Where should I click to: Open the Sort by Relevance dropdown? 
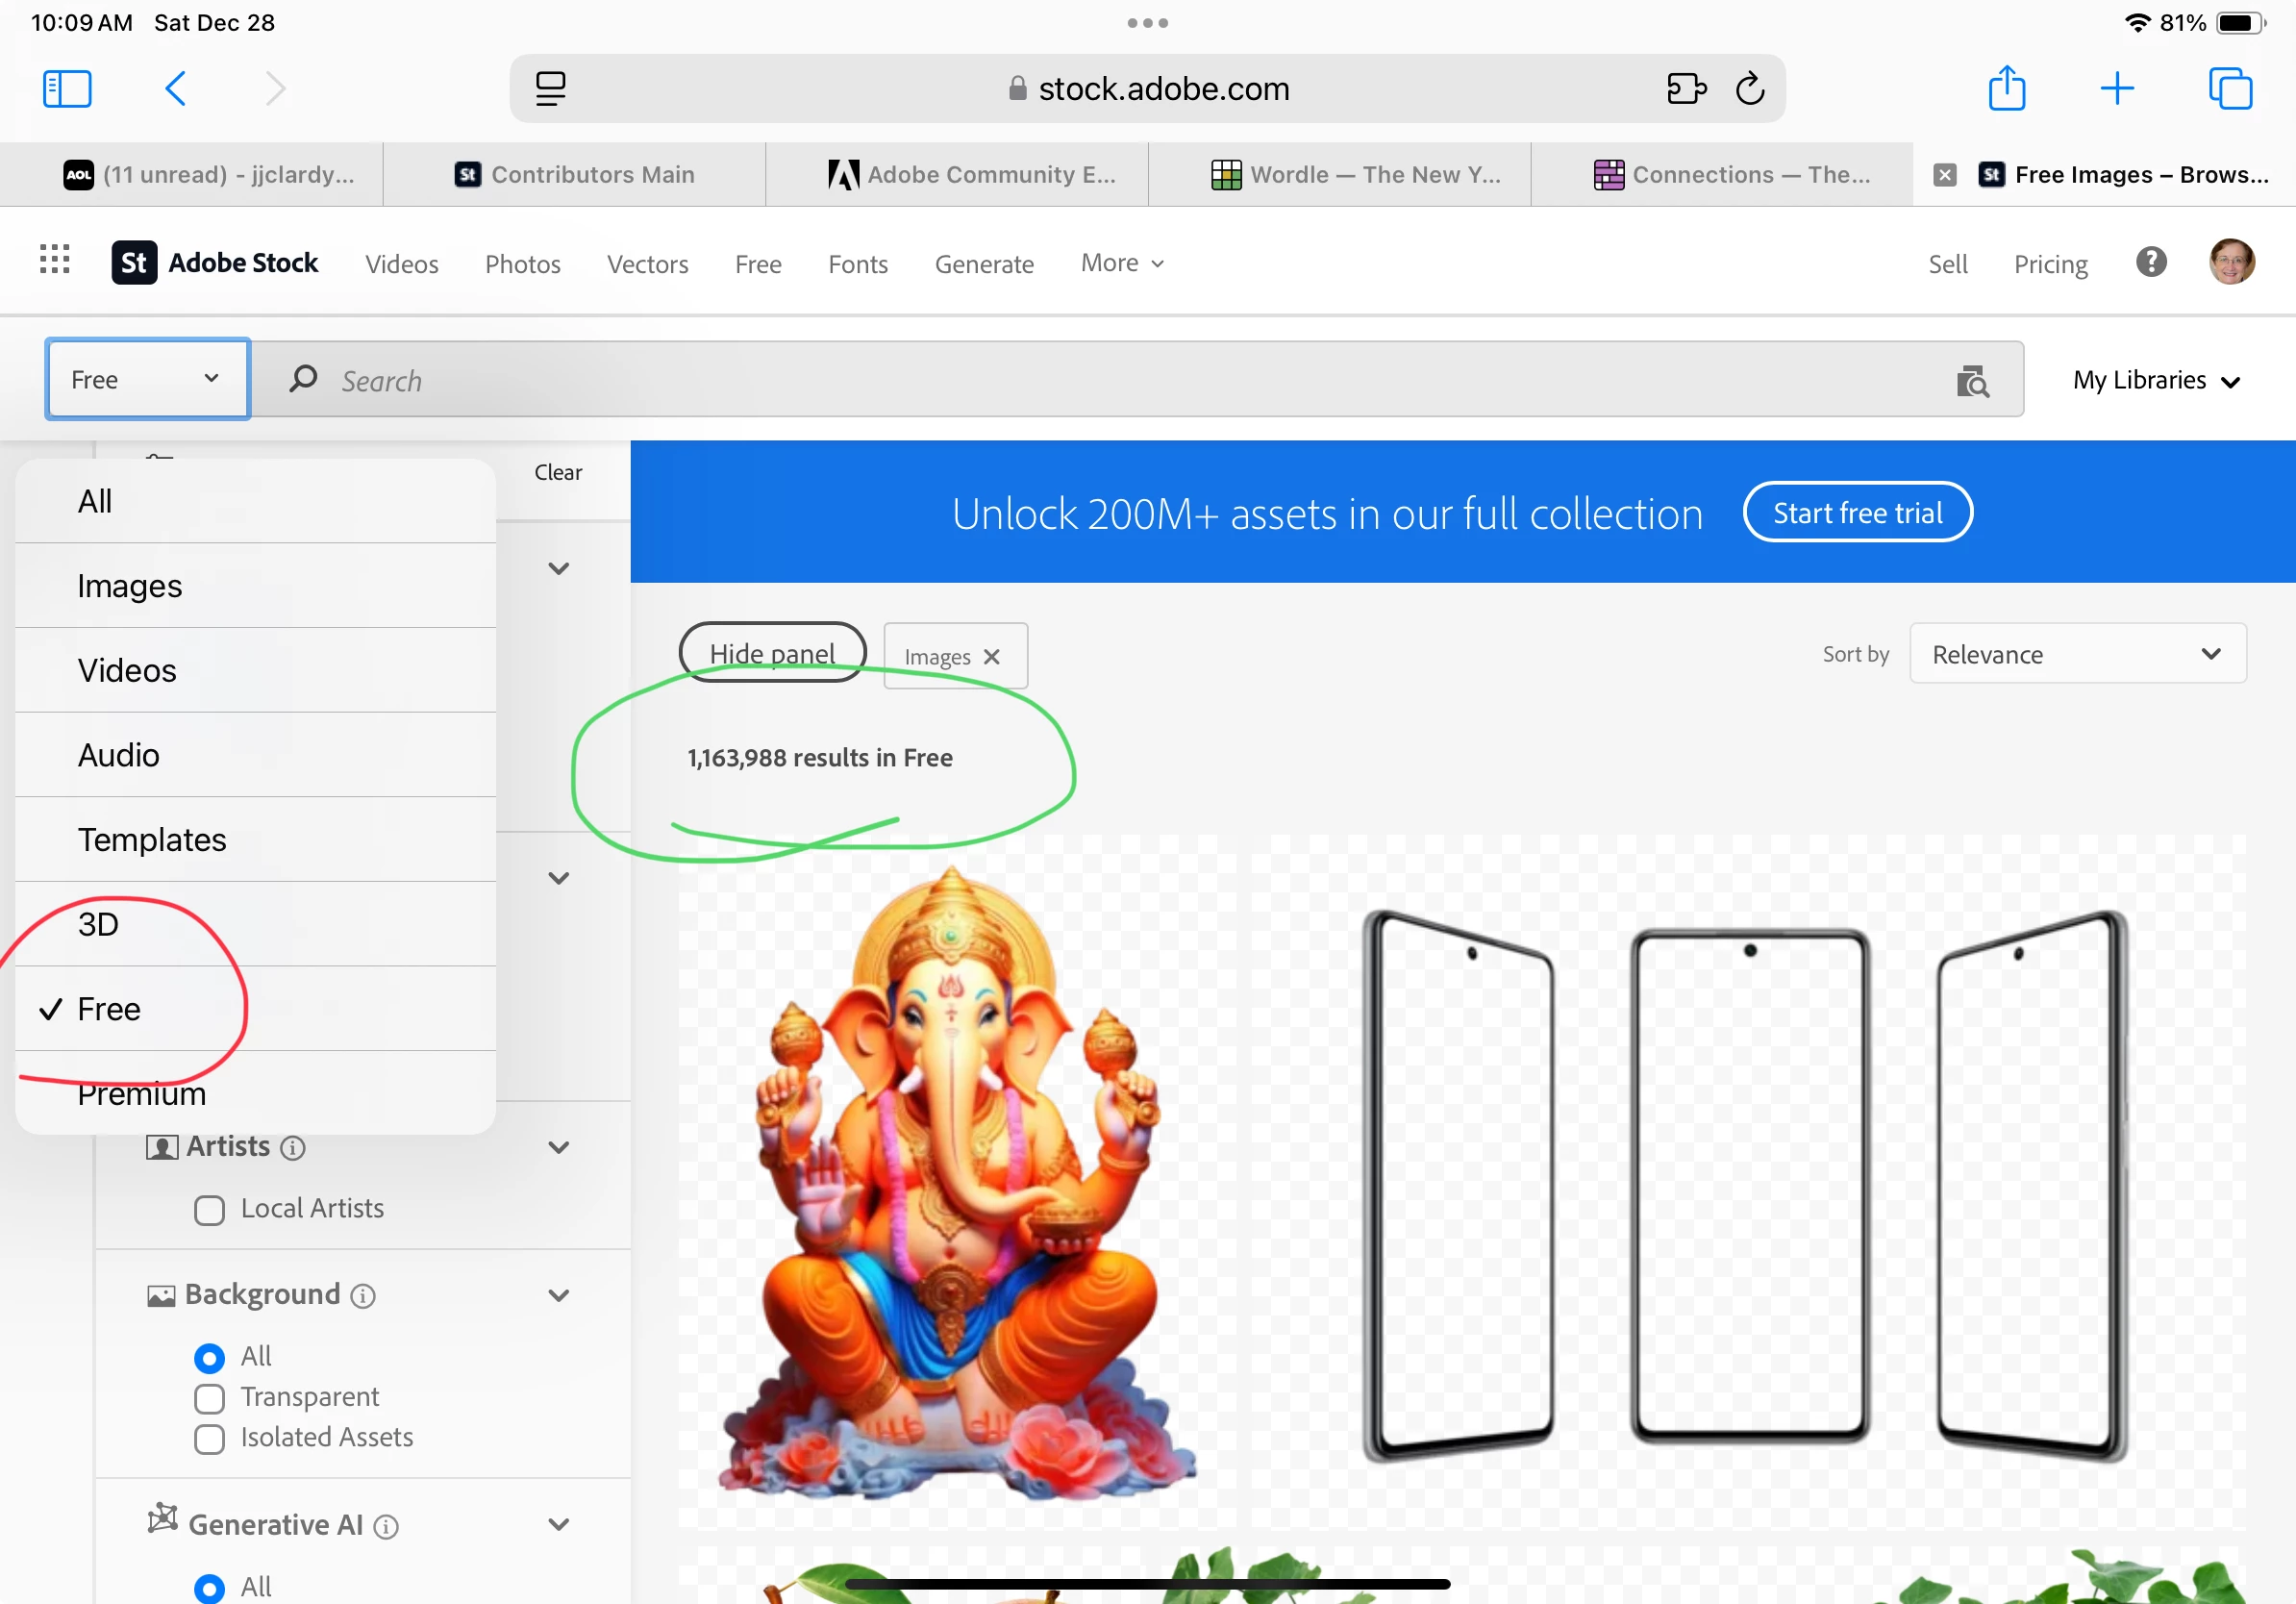pyautogui.click(x=2077, y=654)
